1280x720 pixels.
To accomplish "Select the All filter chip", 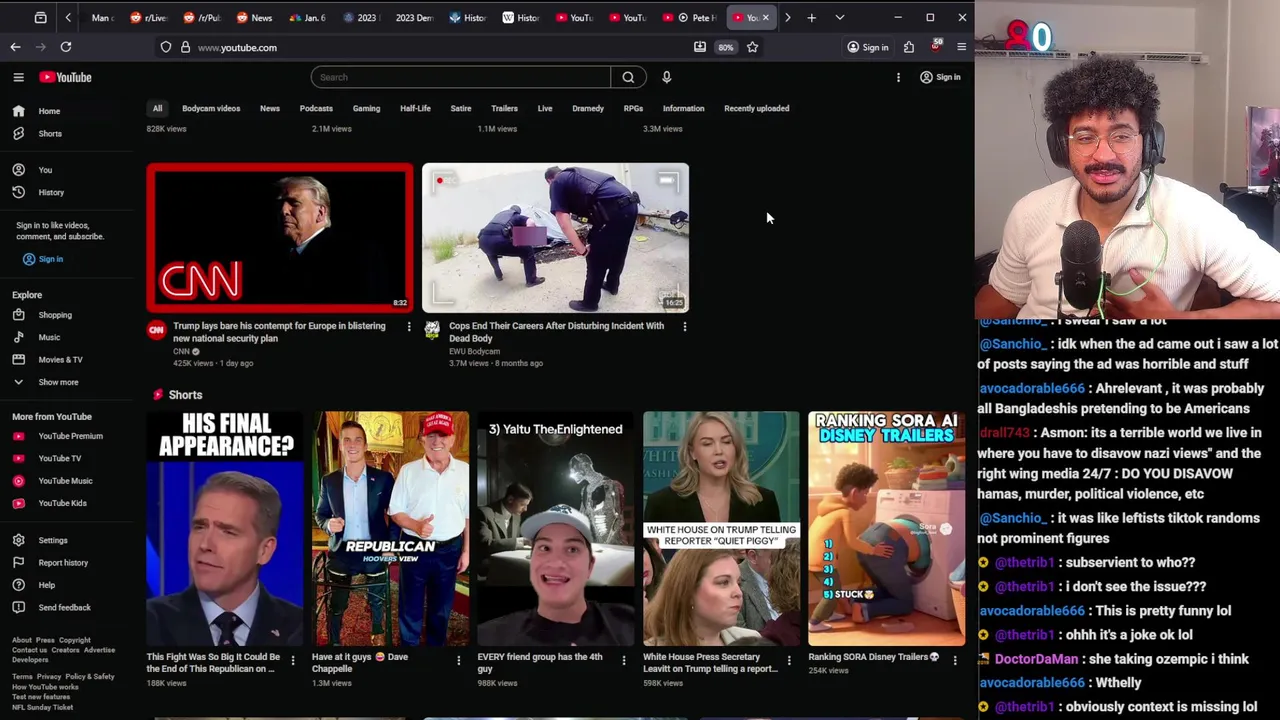I will (x=157, y=108).
